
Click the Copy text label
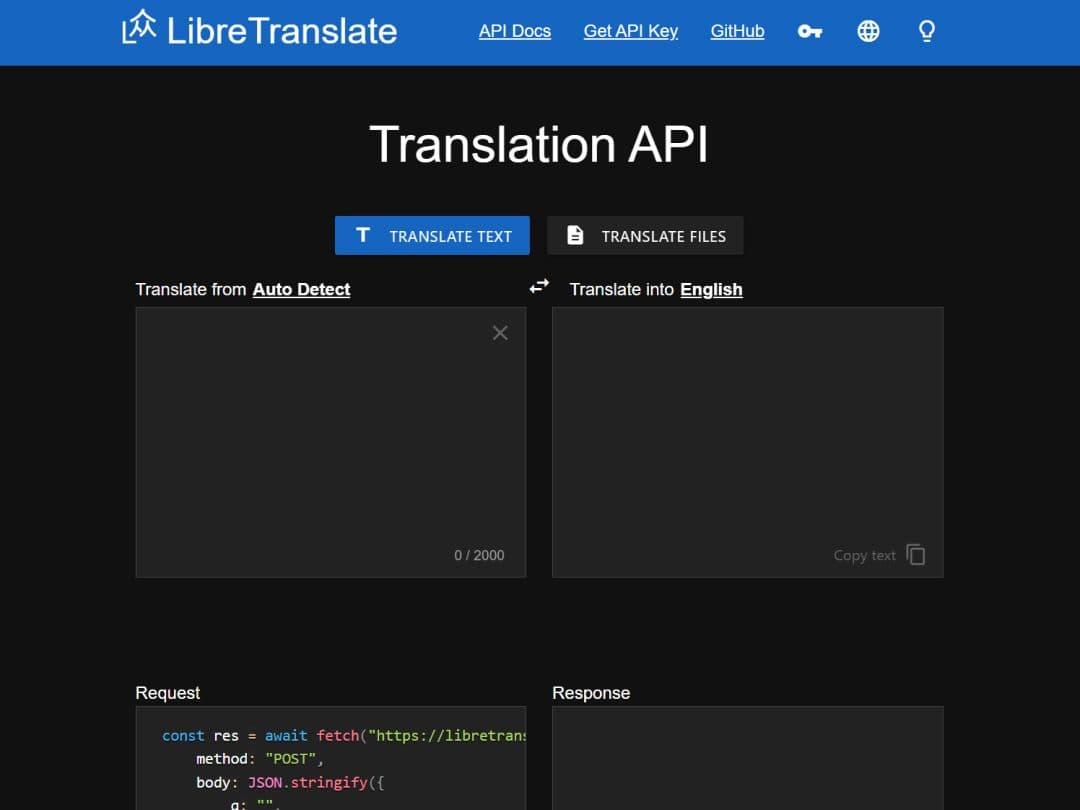pos(864,555)
